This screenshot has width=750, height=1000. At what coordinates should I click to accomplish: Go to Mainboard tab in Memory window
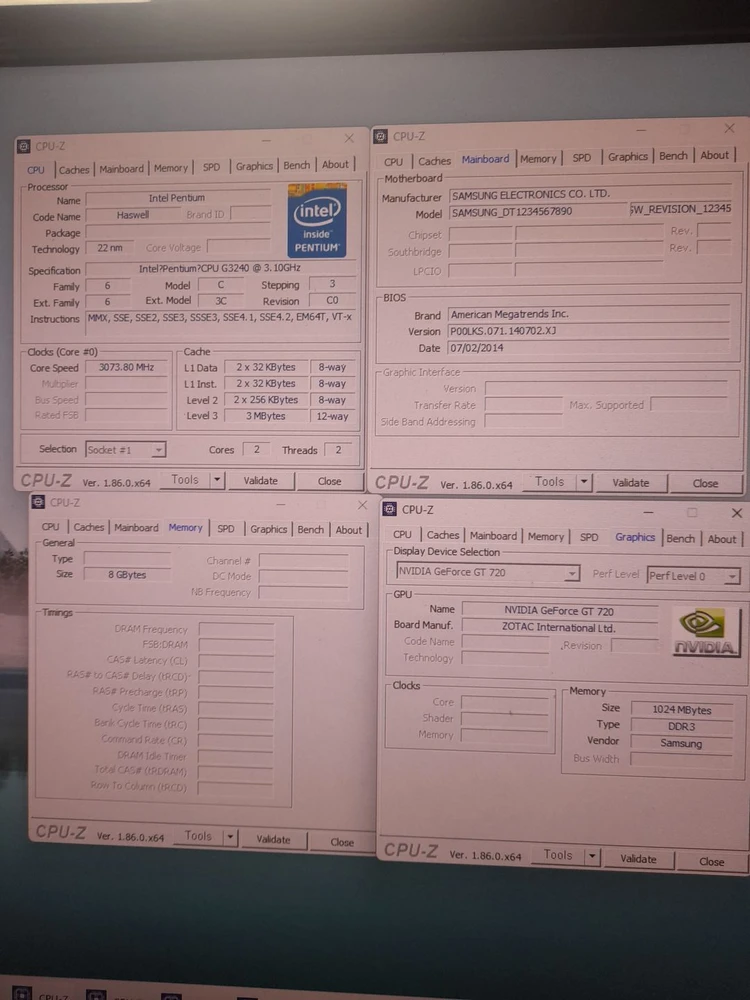coord(136,527)
